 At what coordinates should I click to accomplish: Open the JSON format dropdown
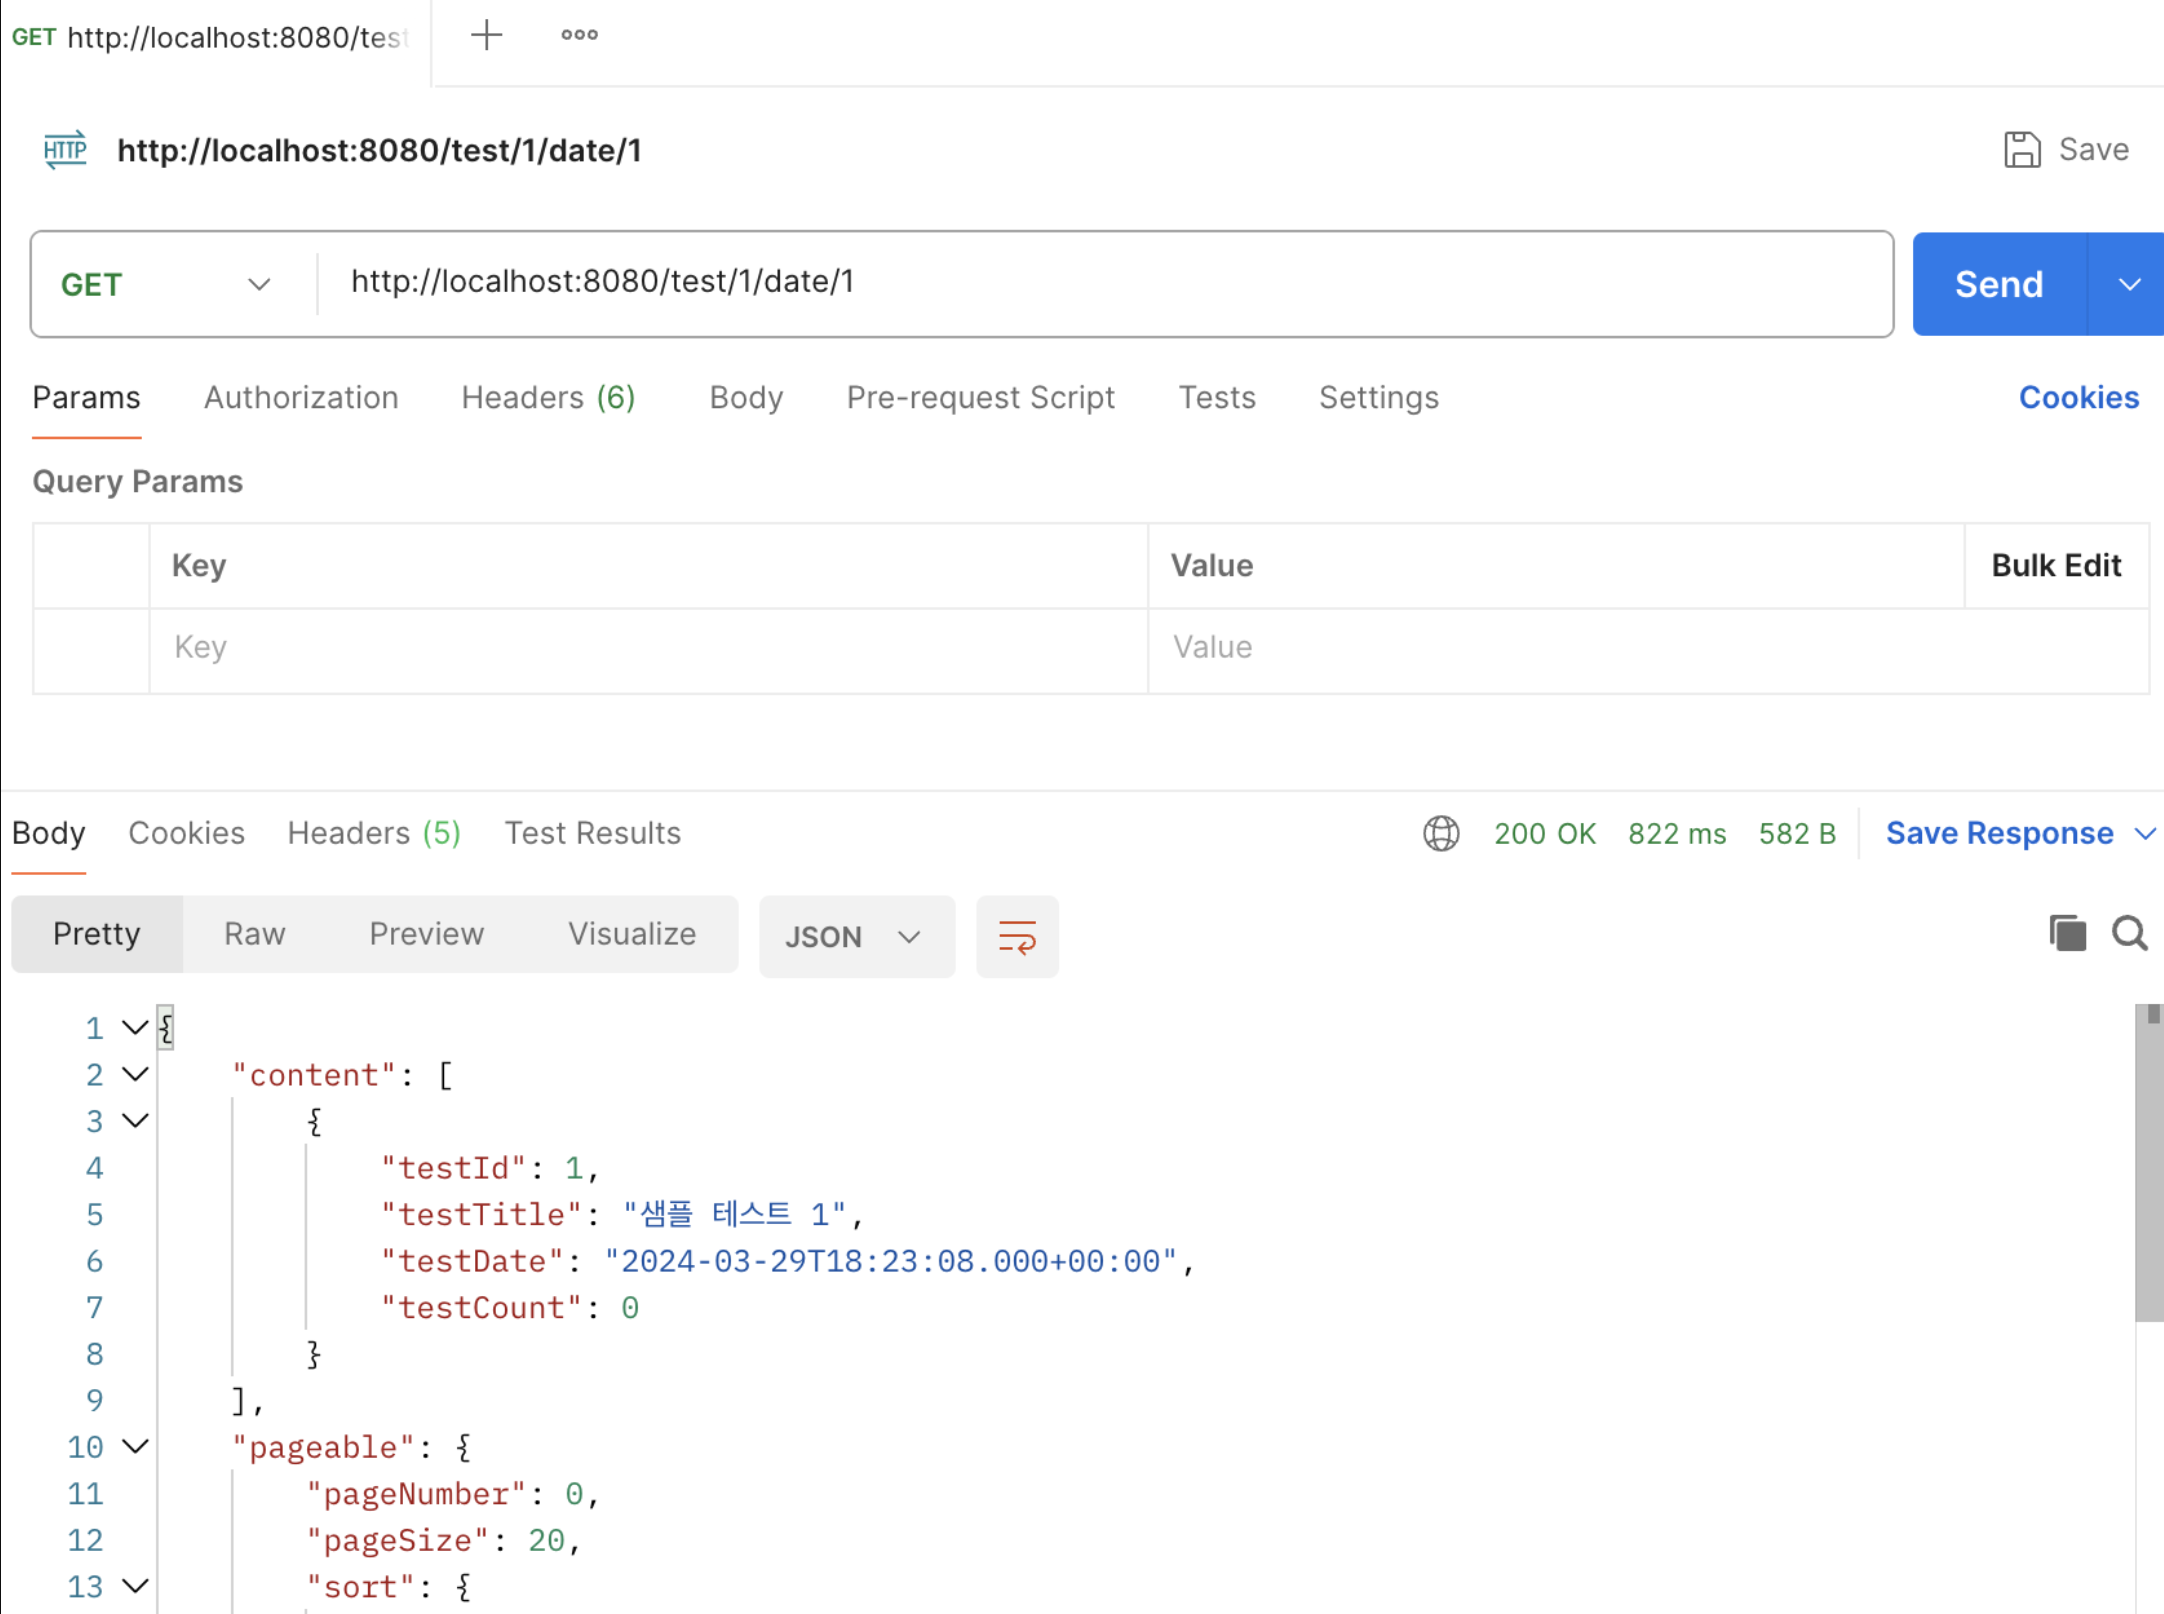855,937
